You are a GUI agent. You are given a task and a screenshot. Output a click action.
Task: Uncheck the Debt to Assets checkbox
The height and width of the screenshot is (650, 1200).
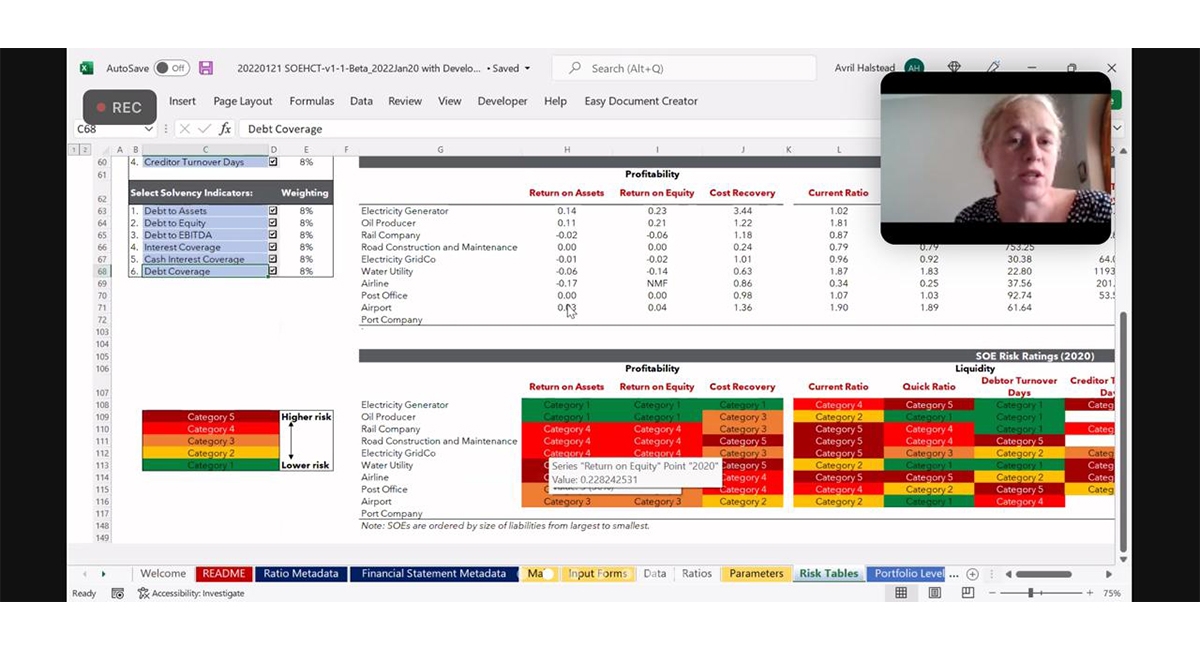pyautogui.click(x=273, y=211)
